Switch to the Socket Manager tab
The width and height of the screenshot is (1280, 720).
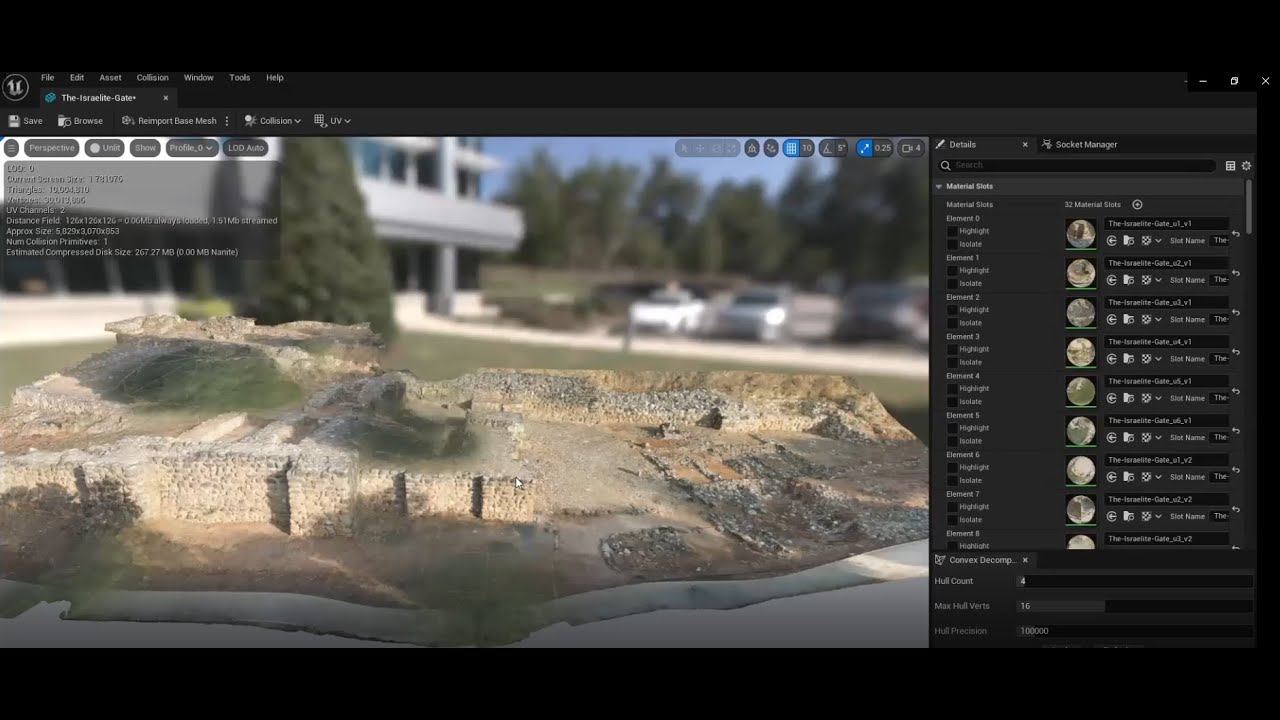tap(1079, 145)
